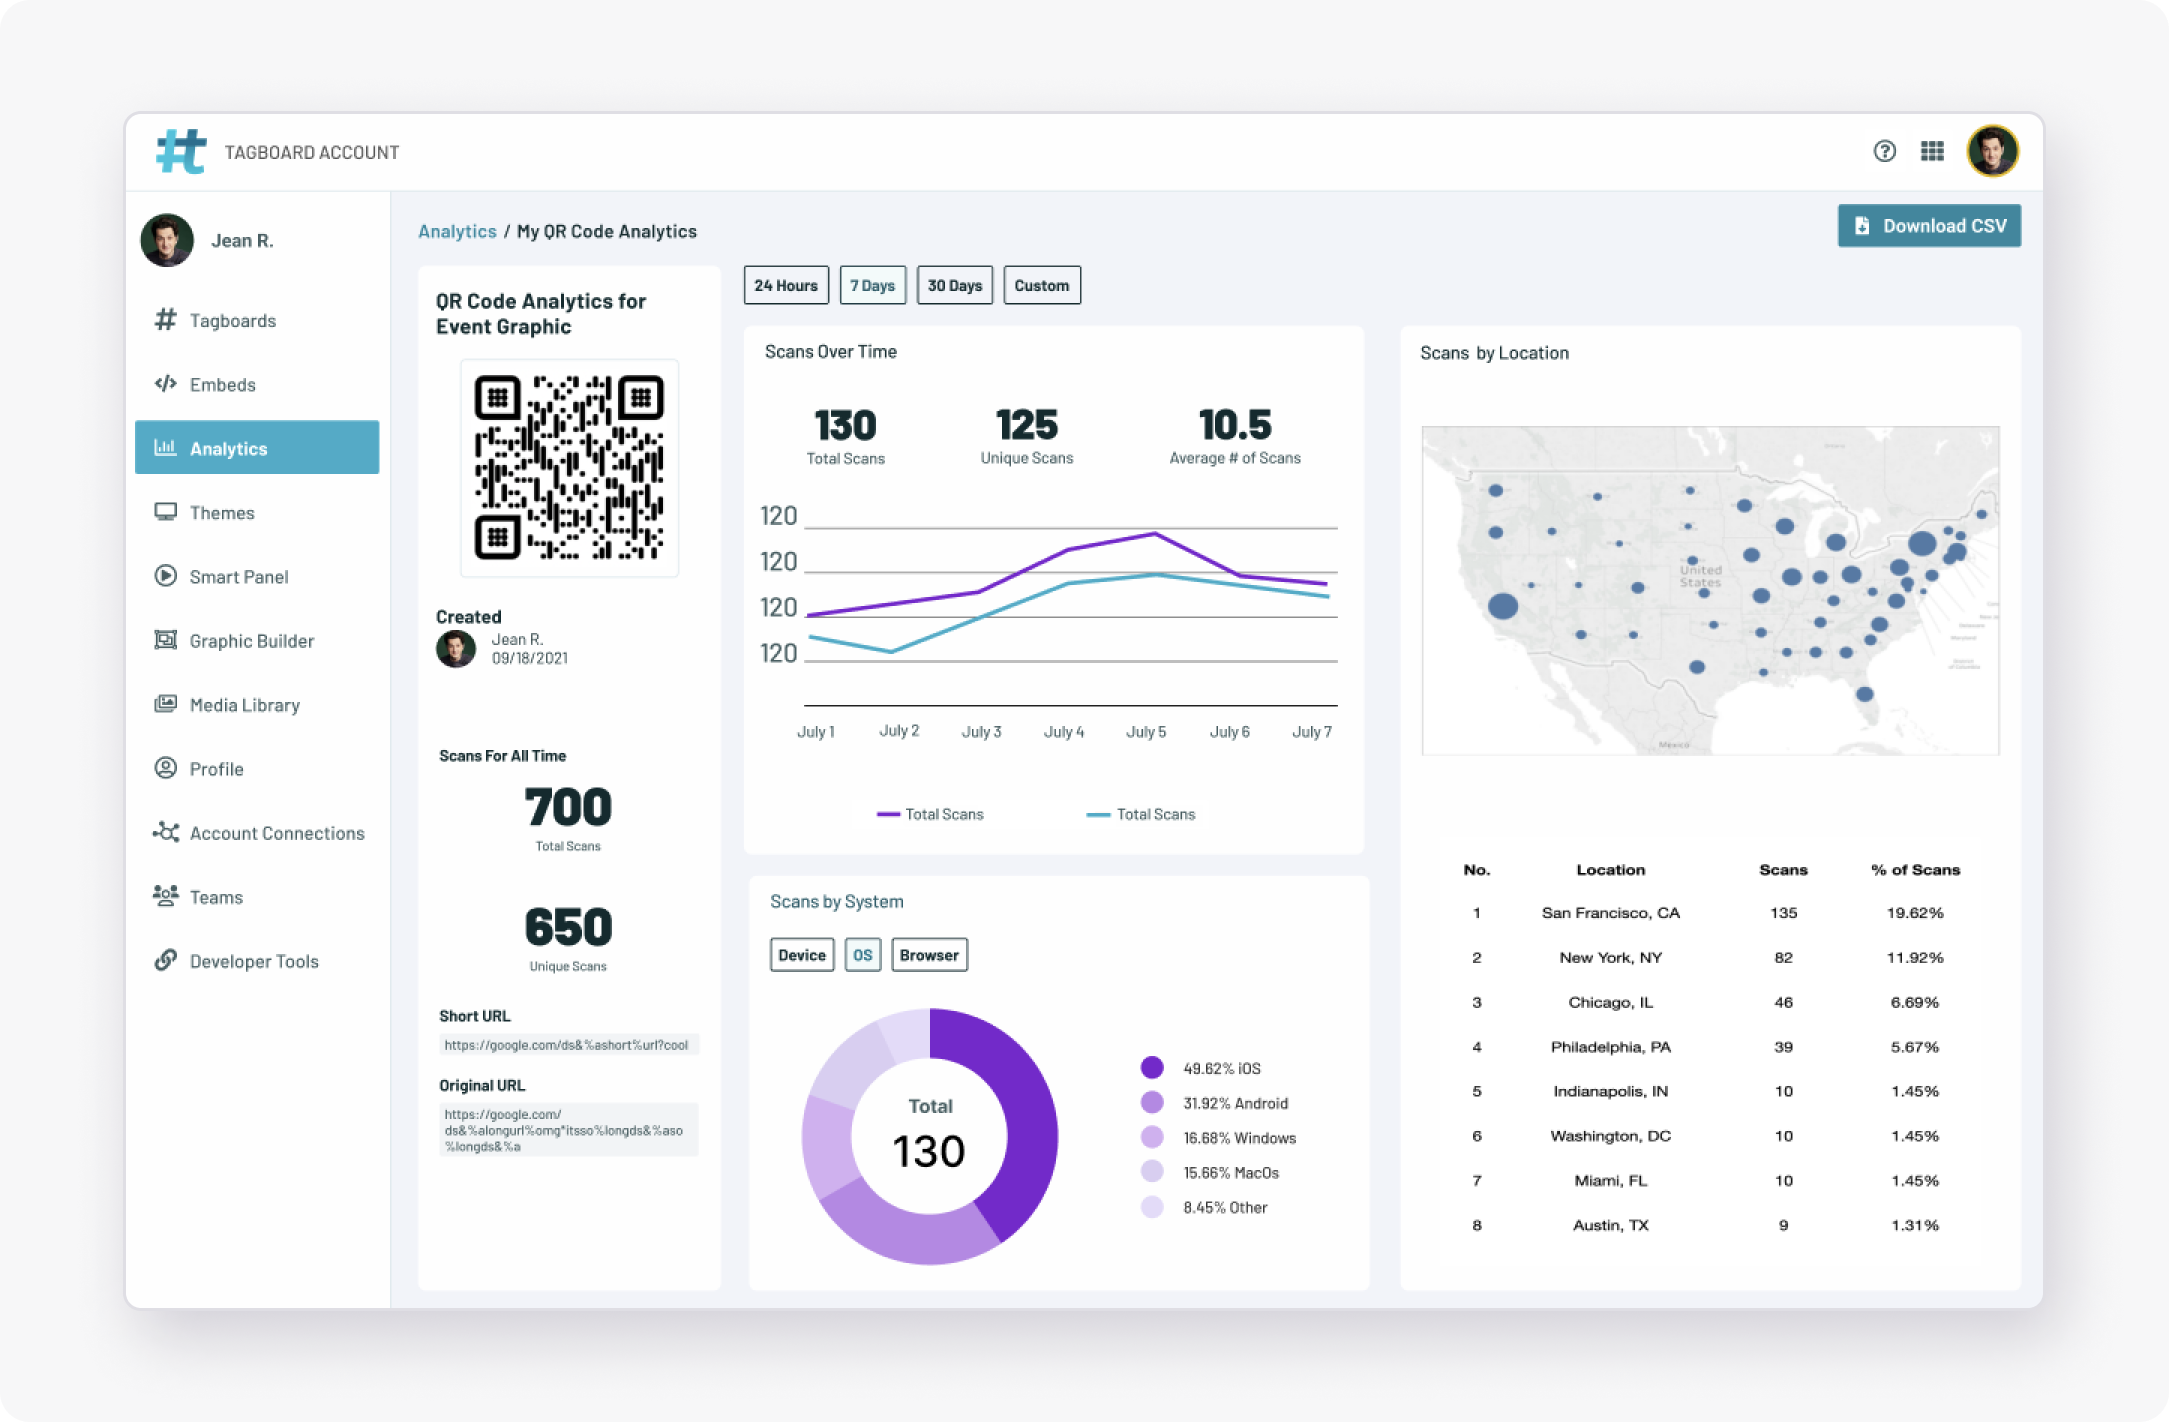
Task: Click the iOS purple legend swatch
Action: click(x=1152, y=1067)
